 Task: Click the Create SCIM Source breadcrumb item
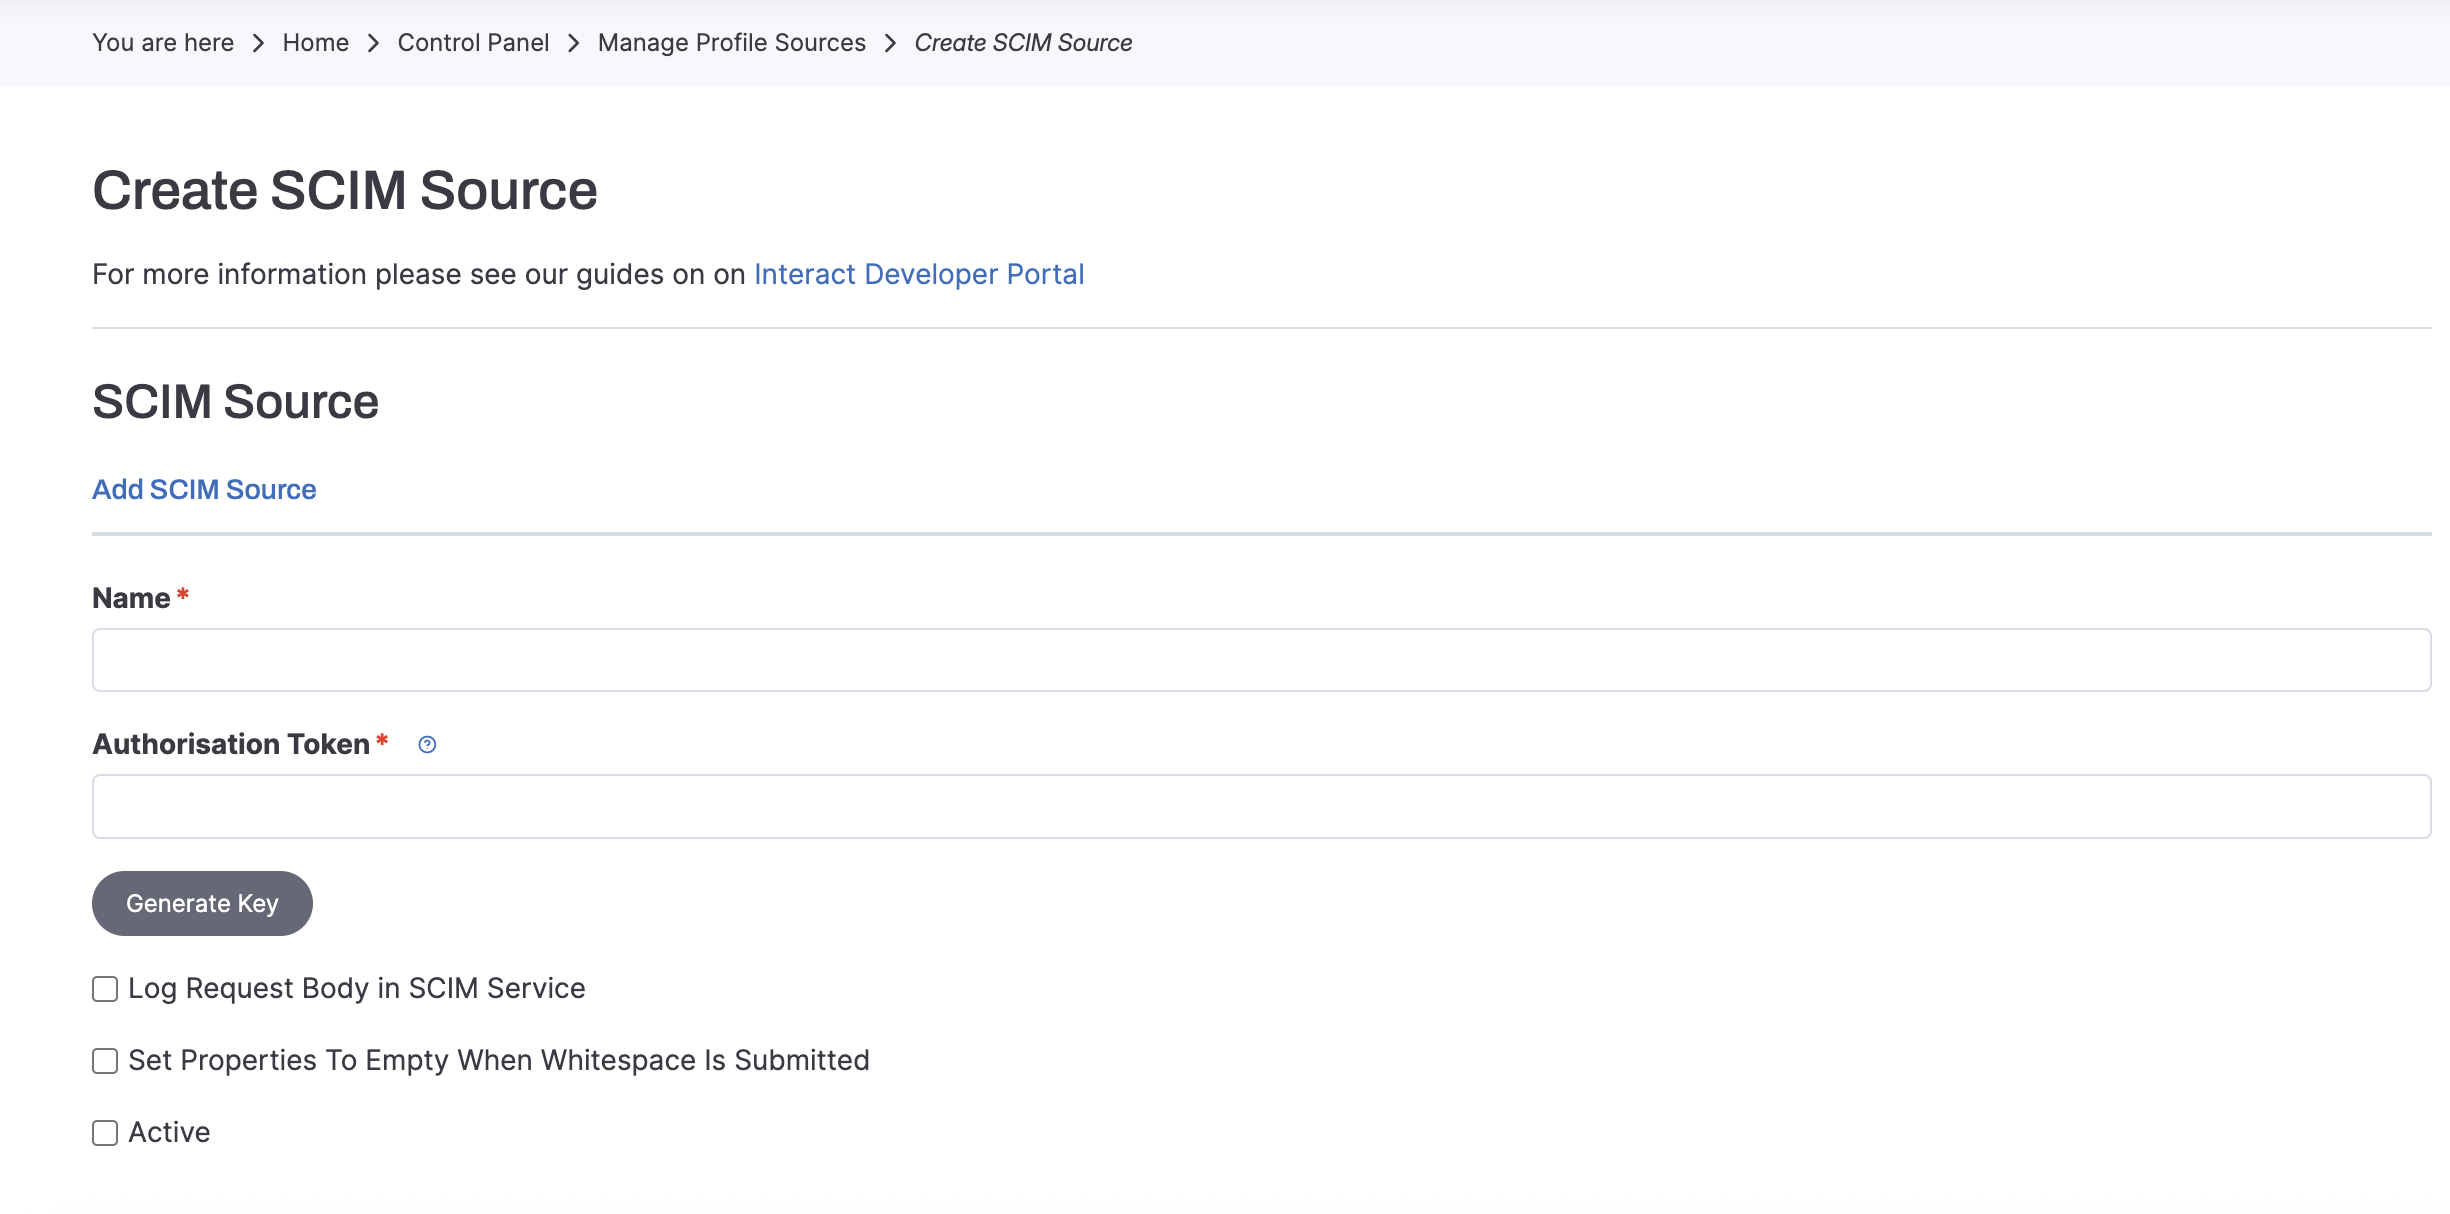point(1022,43)
